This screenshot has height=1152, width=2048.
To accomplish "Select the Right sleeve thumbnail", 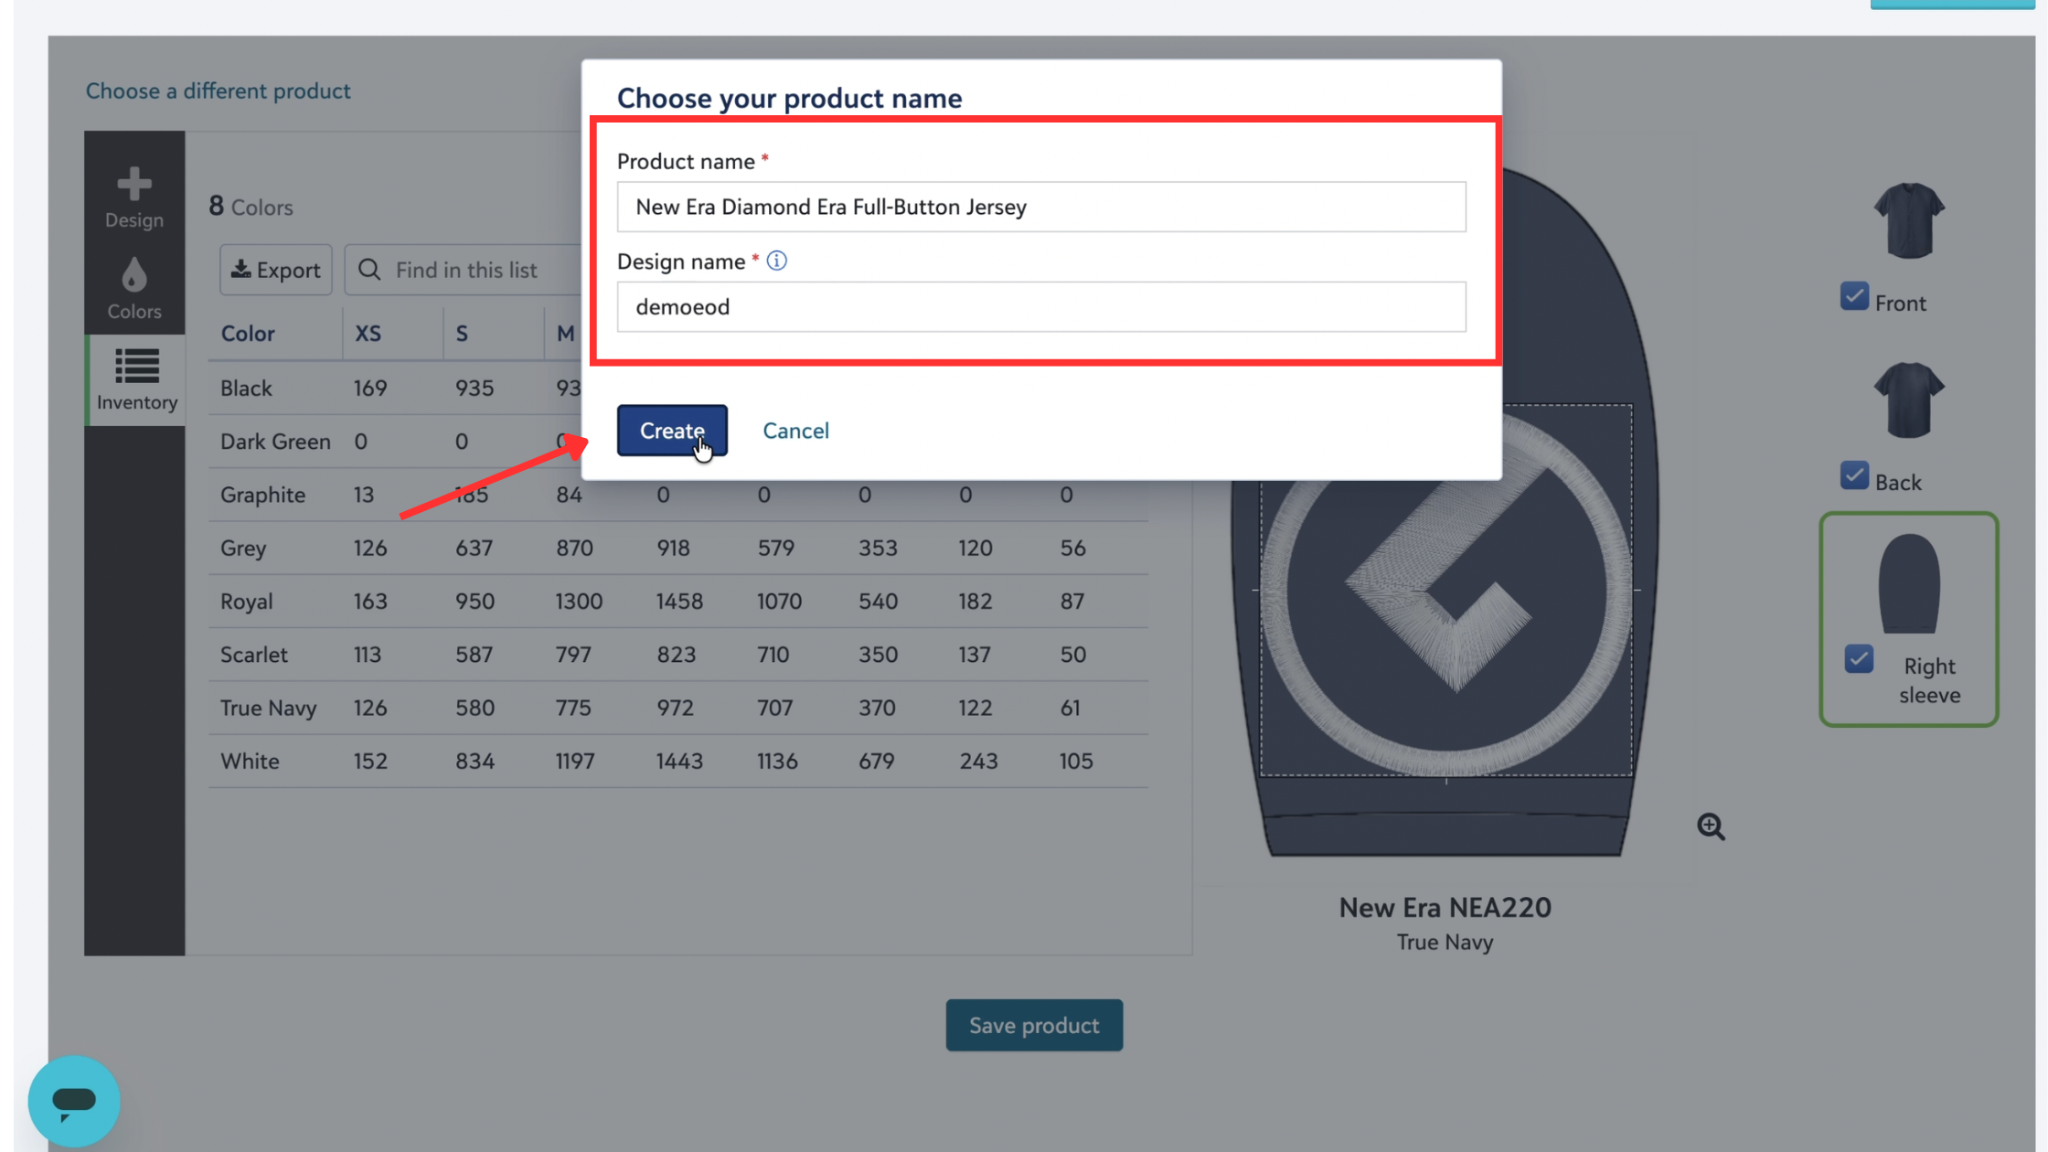I will (1908, 585).
